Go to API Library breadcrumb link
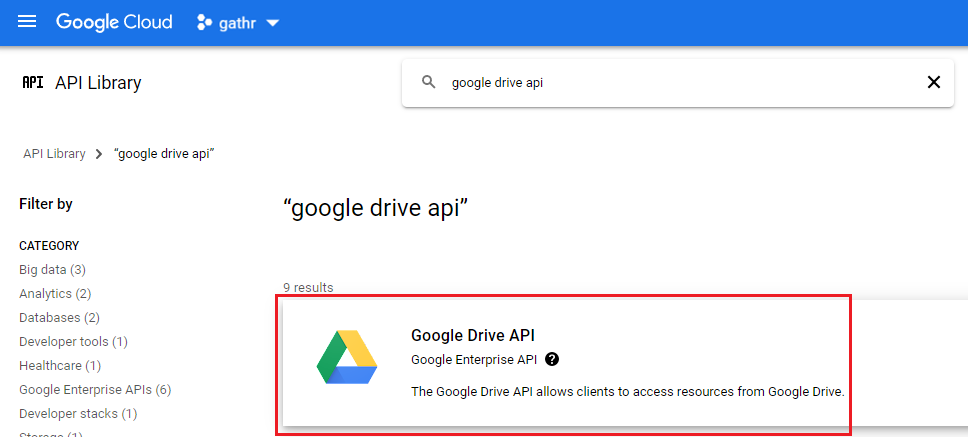 coord(54,154)
